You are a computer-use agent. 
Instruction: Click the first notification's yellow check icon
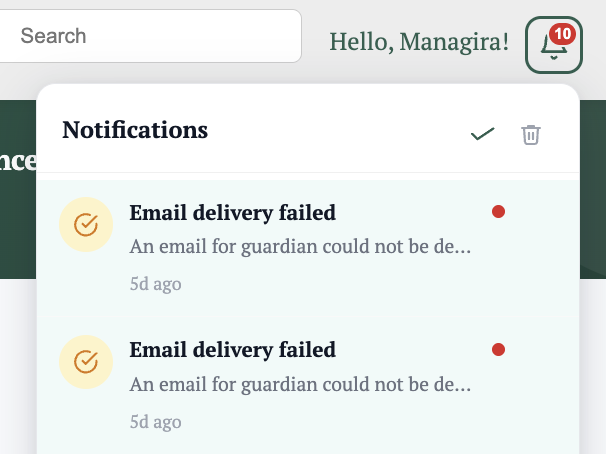86,224
